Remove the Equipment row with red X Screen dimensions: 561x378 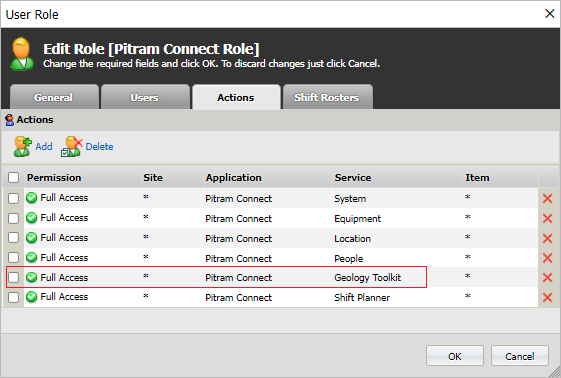(547, 219)
